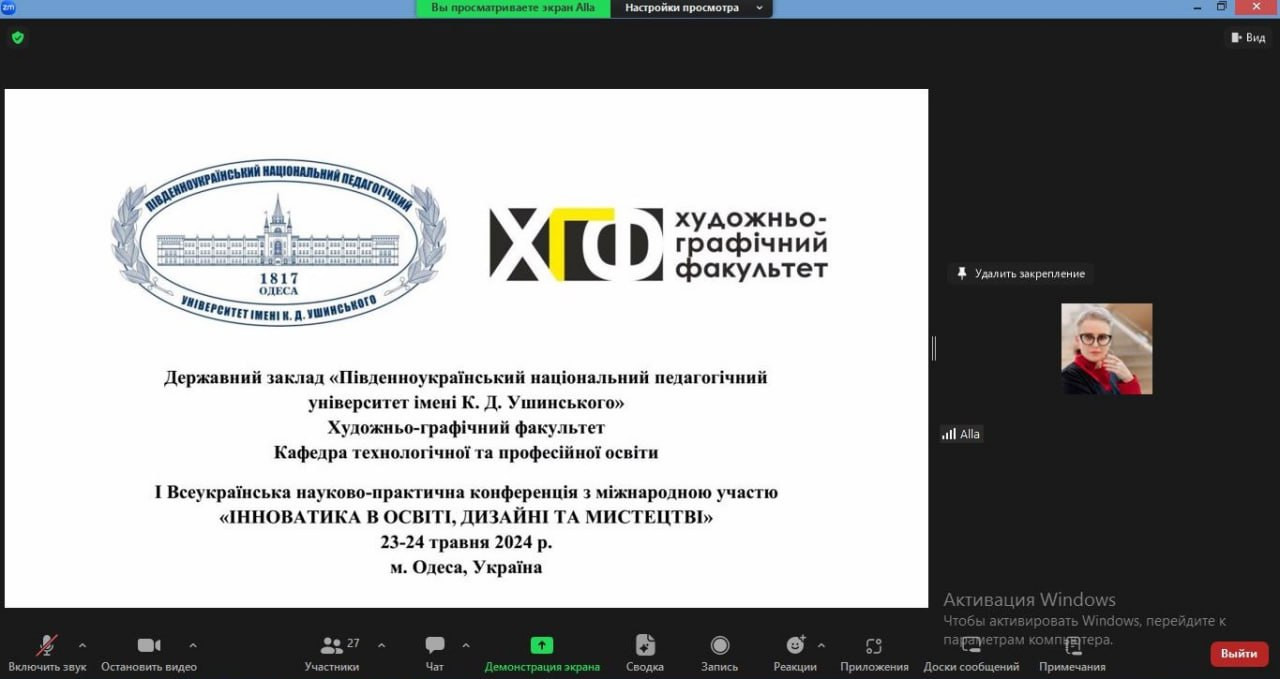The image size is (1280, 679).
Task: Start recording with Запись icon
Action: pos(720,646)
